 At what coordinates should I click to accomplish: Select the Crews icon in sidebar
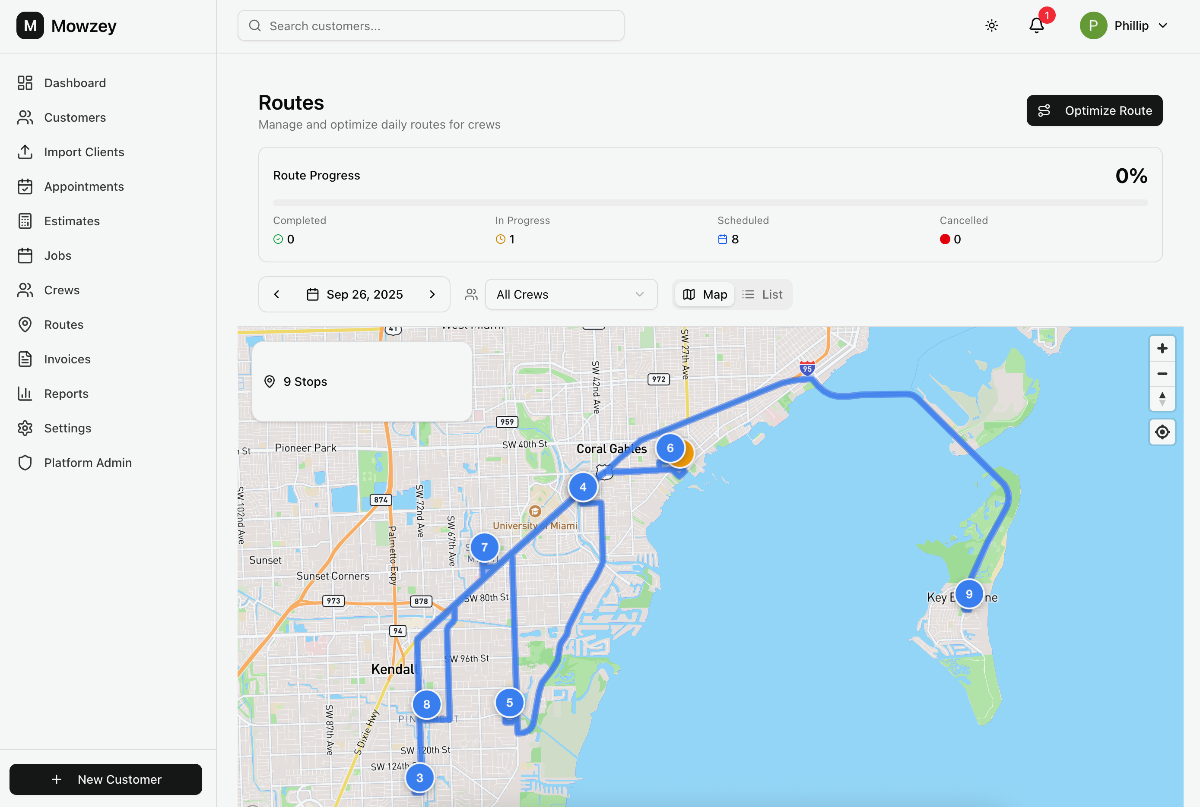[26, 289]
